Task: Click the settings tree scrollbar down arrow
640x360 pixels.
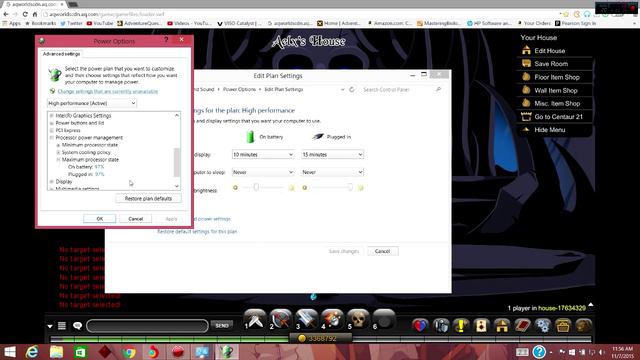Action: (177, 186)
